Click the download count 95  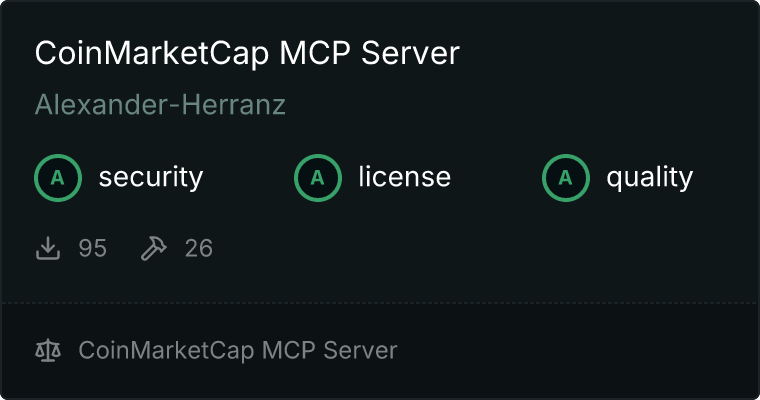click(x=93, y=248)
